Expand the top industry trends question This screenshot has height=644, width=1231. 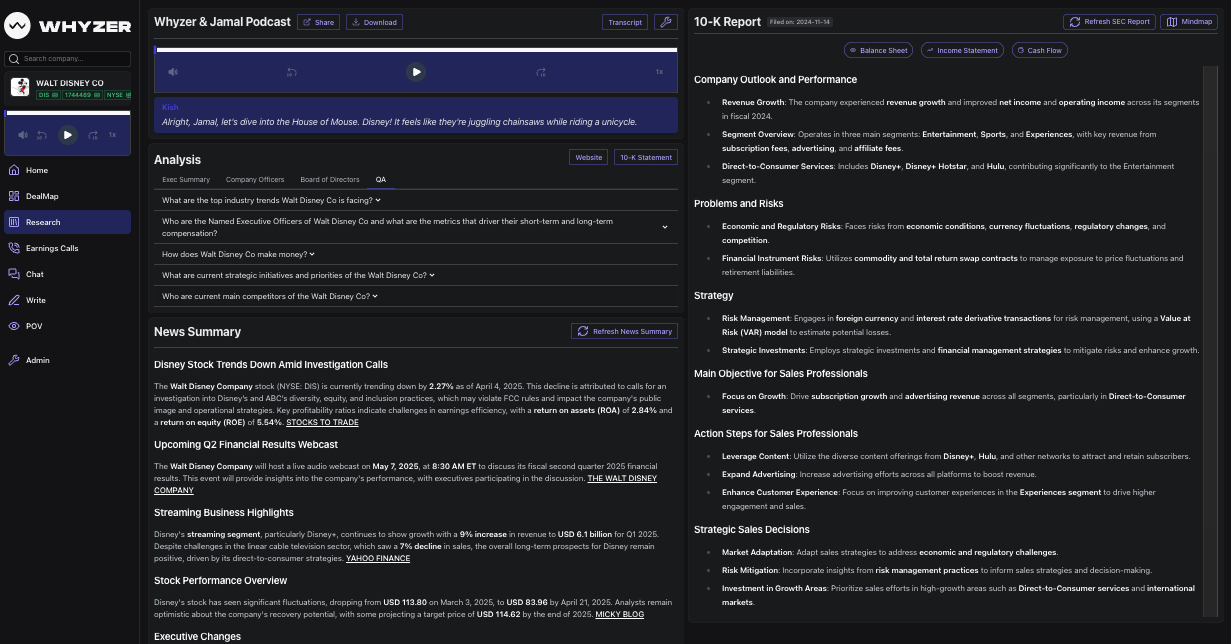271,200
